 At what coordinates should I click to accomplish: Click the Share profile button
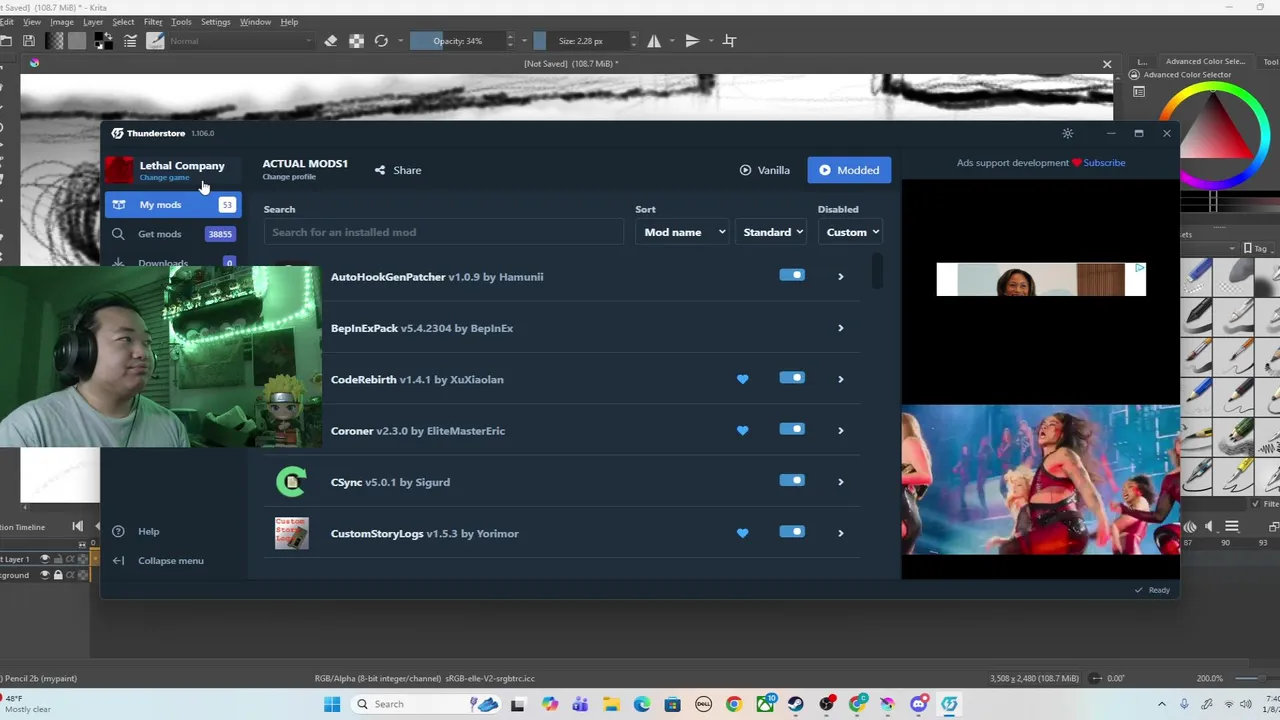(x=398, y=170)
